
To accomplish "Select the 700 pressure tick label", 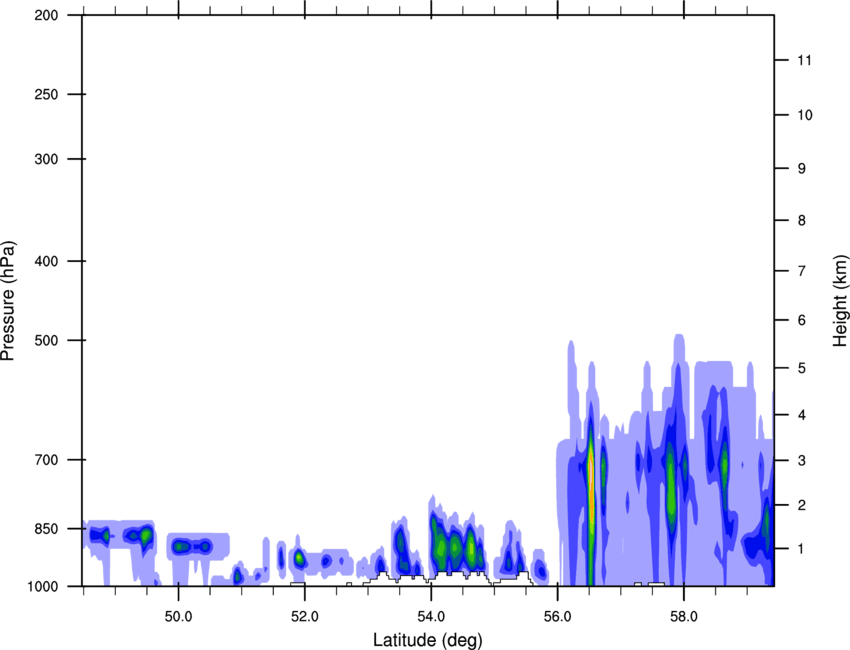I will tap(46, 460).
